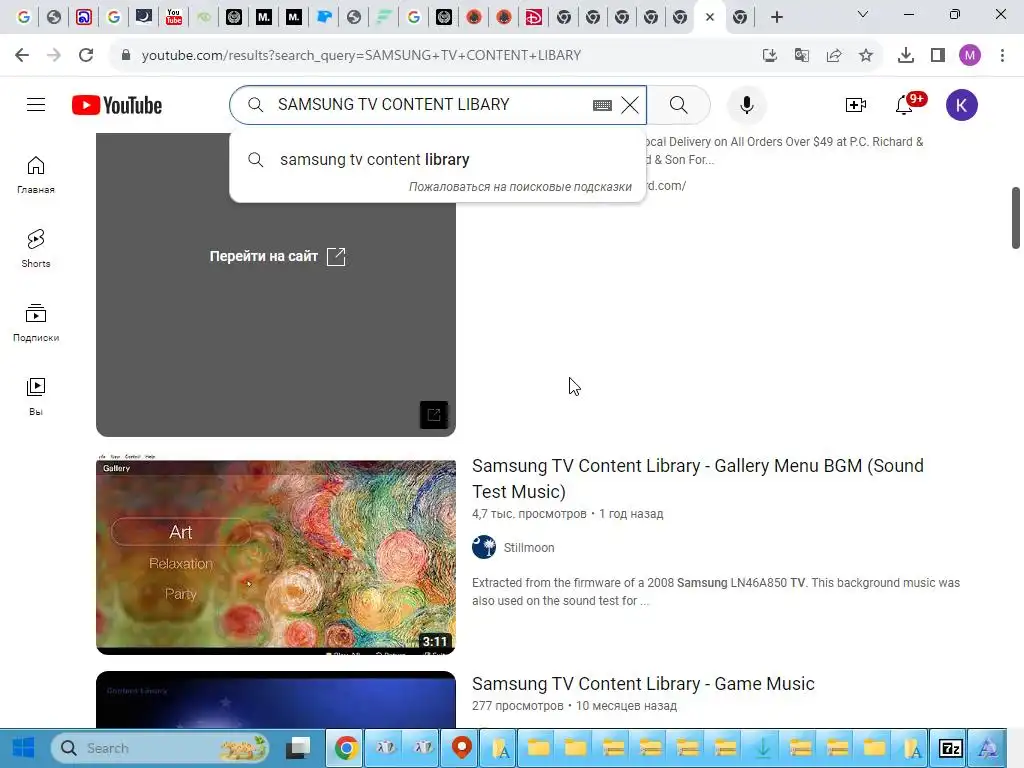The image size is (1024, 768).
Task: Click the on-screen keyboard icon in search box
Action: point(602,105)
